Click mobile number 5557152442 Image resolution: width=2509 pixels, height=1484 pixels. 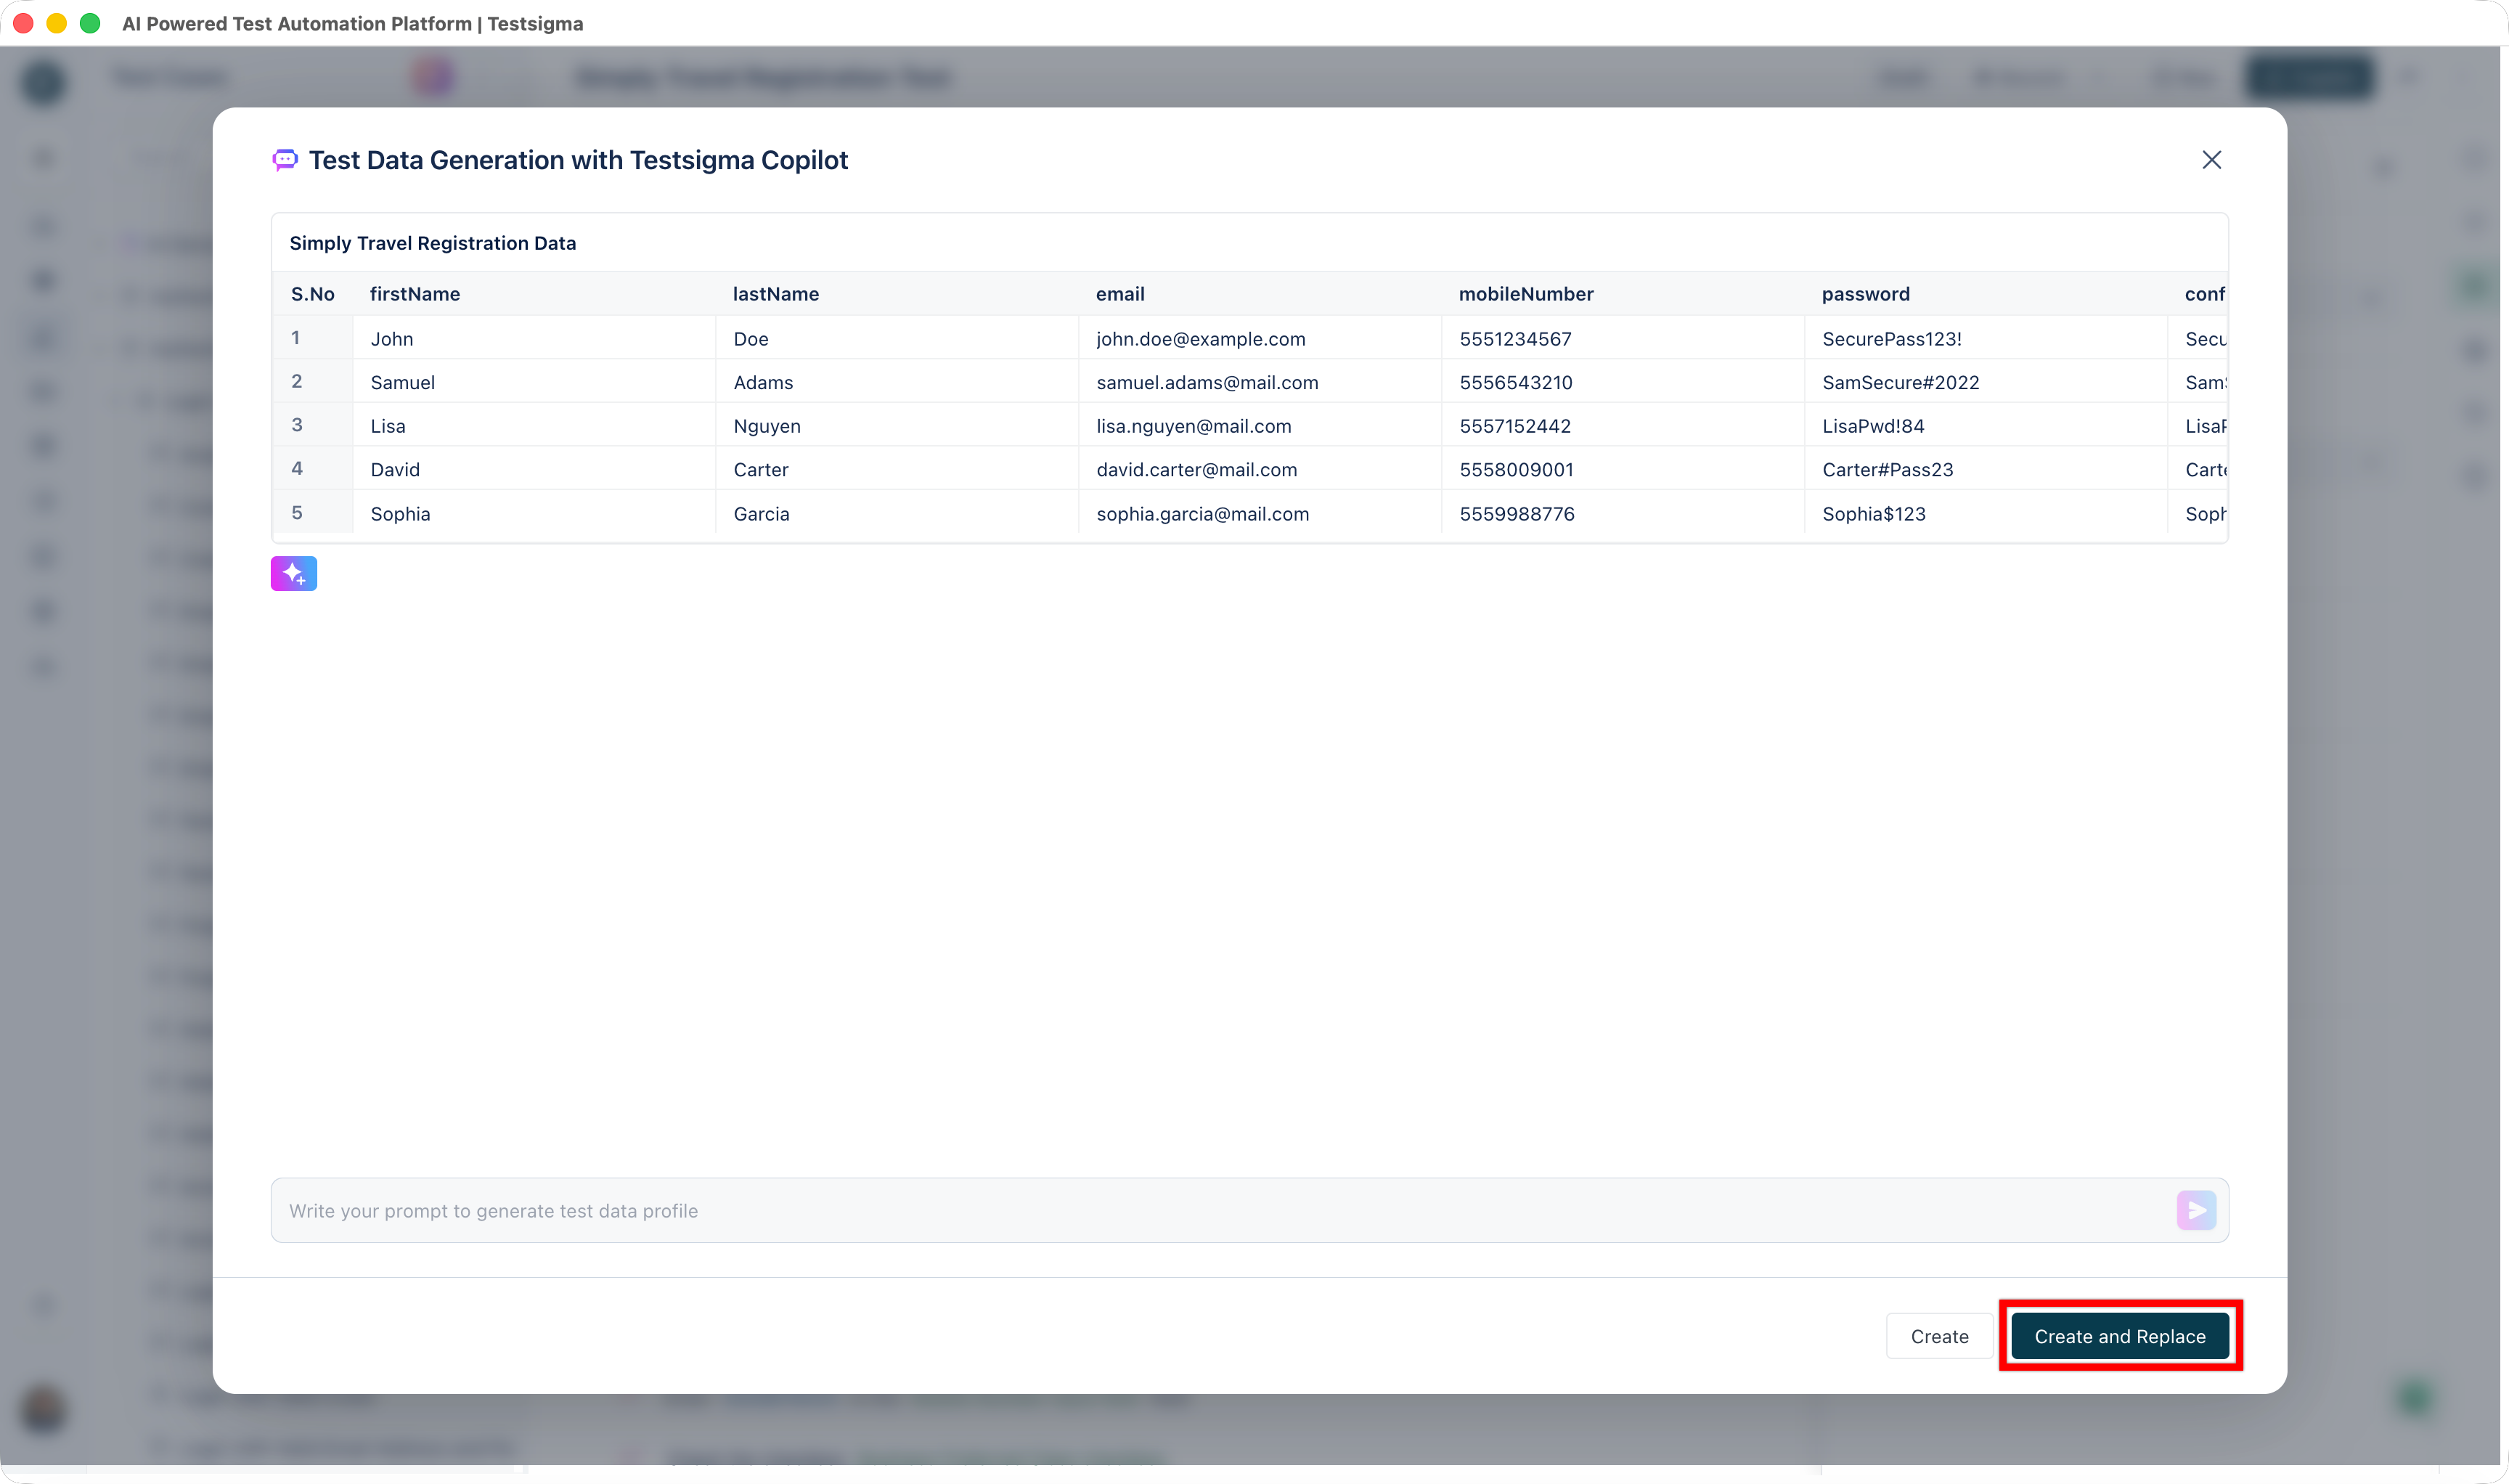click(x=1623, y=425)
